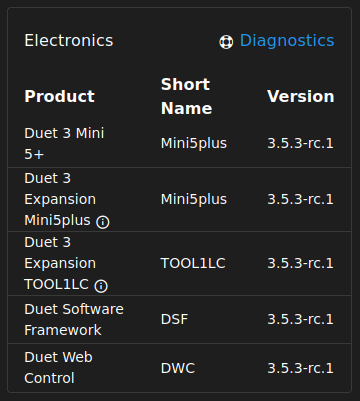This screenshot has height=401, width=360.
Task: Select the Product column header
Action: pos(60,96)
